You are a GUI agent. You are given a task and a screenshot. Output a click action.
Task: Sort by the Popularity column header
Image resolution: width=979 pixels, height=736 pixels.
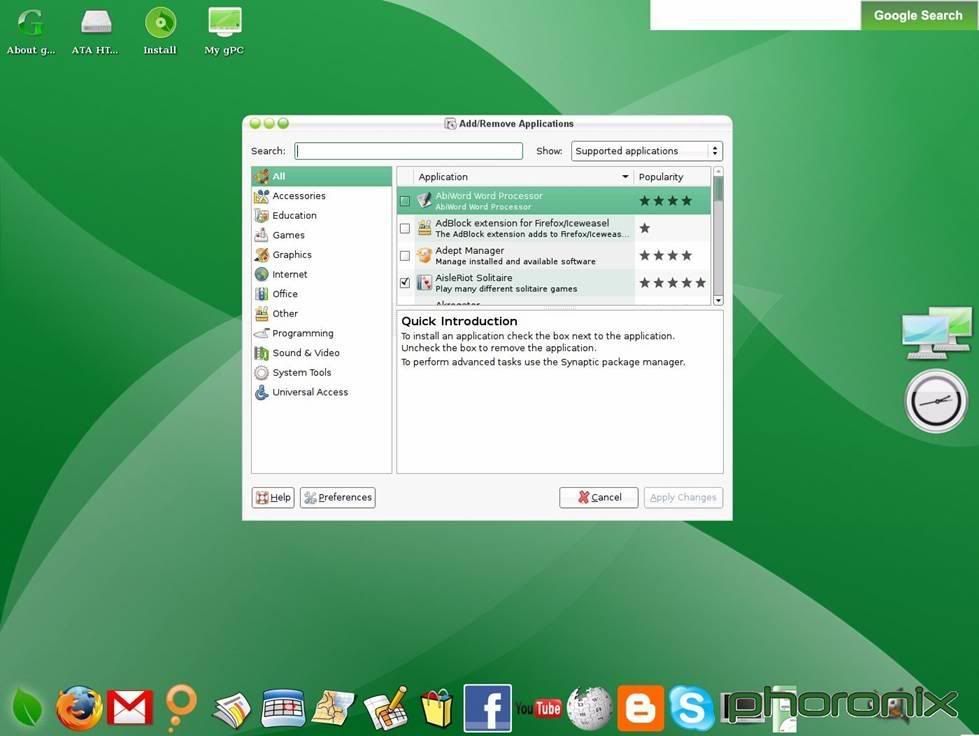coord(672,177)
